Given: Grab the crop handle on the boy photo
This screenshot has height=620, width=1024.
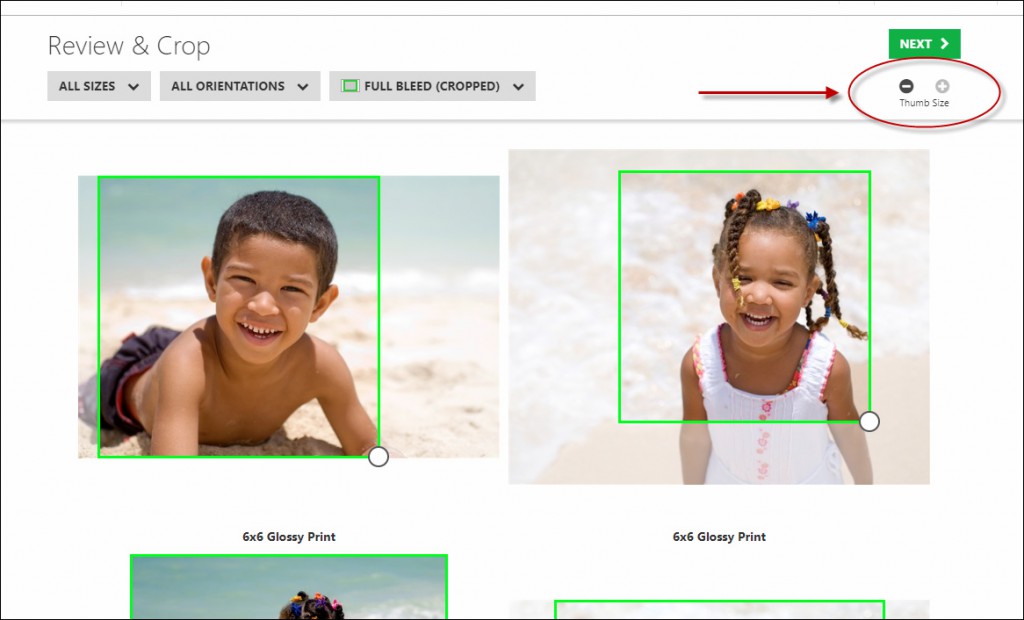Looking at the screenshot, I should [x=378, y=457].
